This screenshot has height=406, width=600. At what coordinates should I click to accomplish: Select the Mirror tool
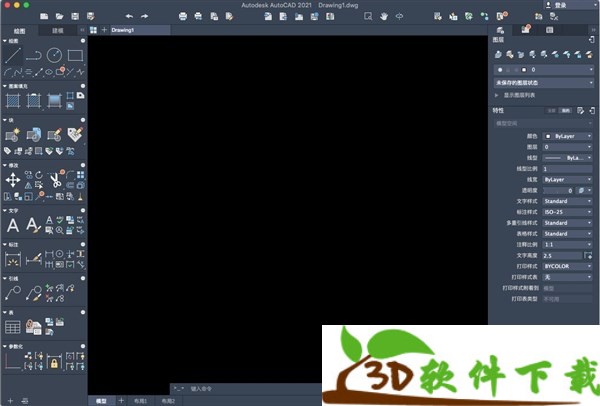pyautogui.click(x=29, y=186)
